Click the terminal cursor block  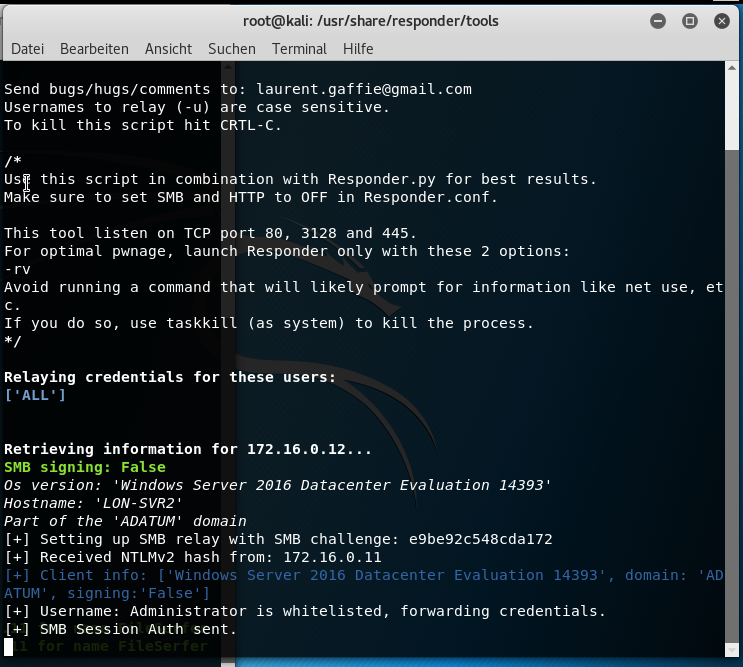9,647
